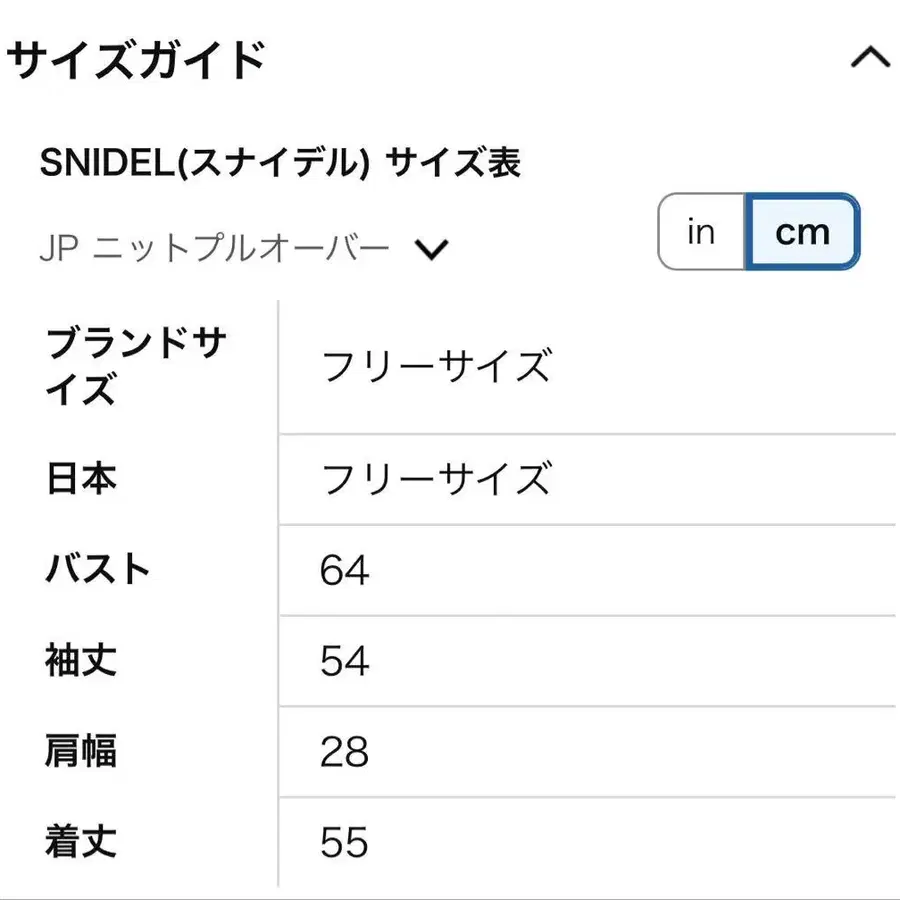Image resolution: width=900 pixels, height=900 pixels.
Task: Collapse the サイズガイド section with the chevron
Action: [x=869, y=59]
